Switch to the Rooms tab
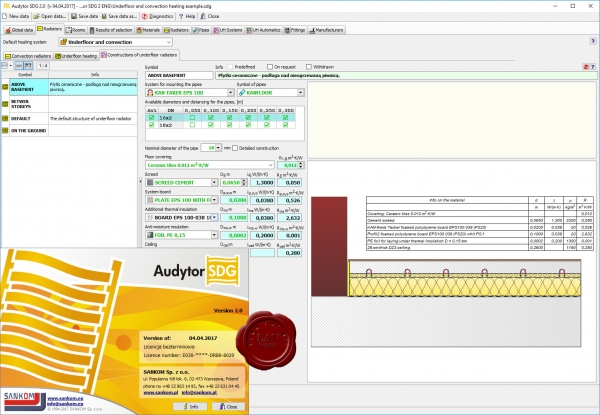The height and width of the screenshot is (415, 600). (x=75, y=30)
